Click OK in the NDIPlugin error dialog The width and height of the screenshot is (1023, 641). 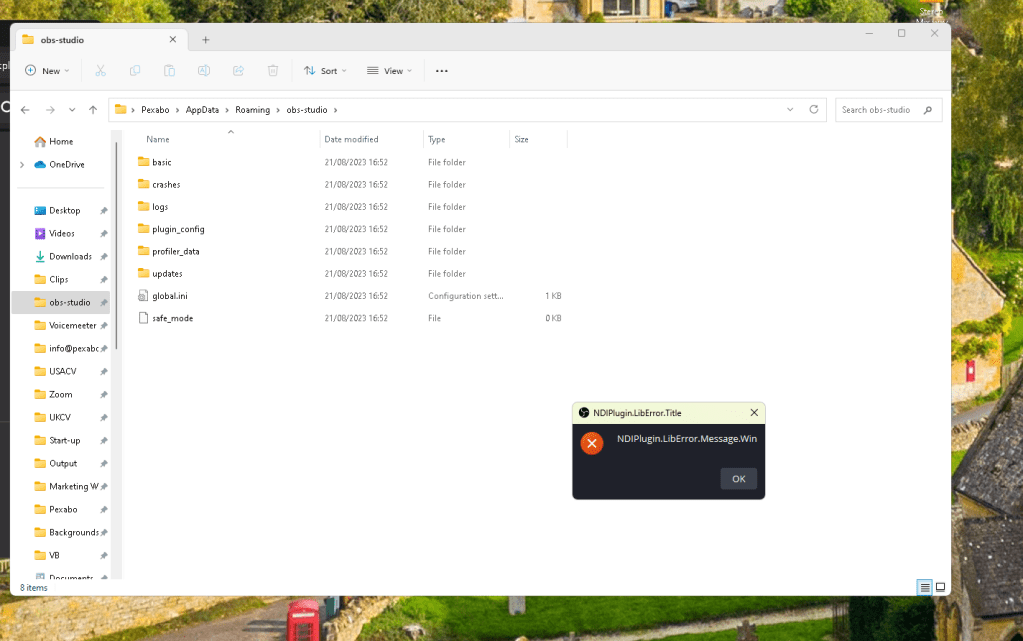pyautogui.click(x=739, y=478)
